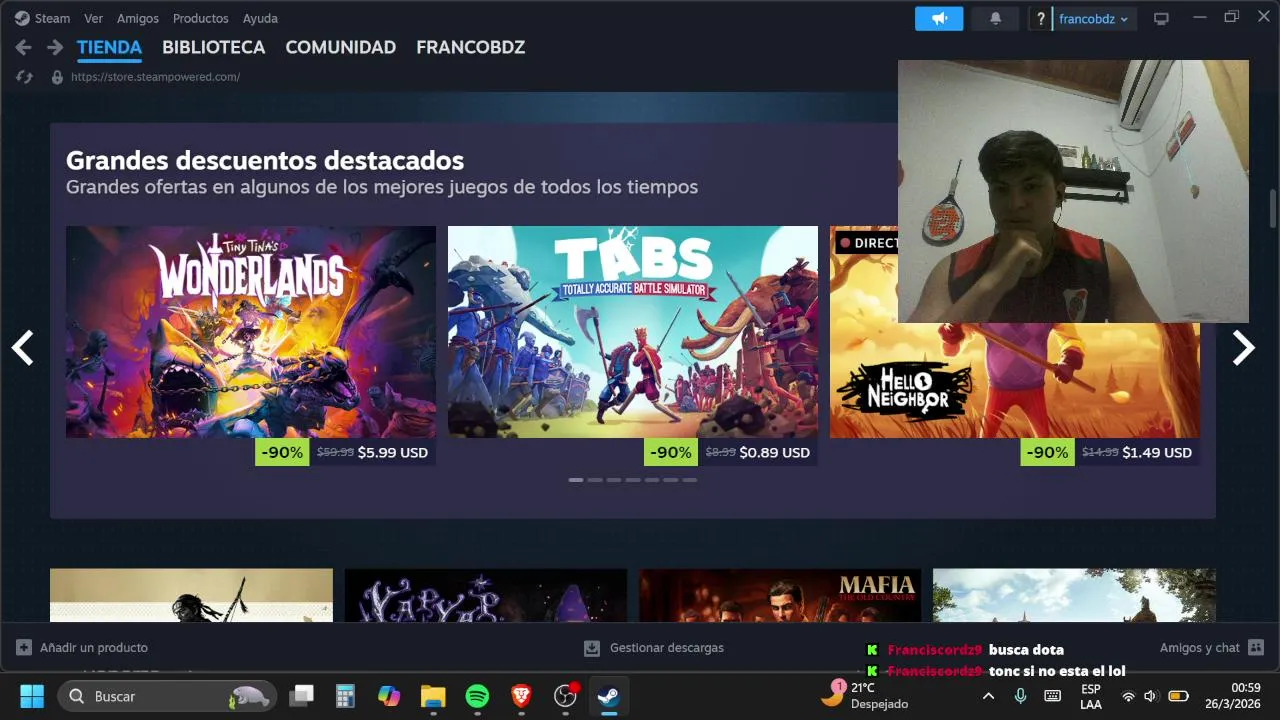Click the microphone tray icon
The height and width of the screenshot is (720, 1280).
tap(1020, 696)
